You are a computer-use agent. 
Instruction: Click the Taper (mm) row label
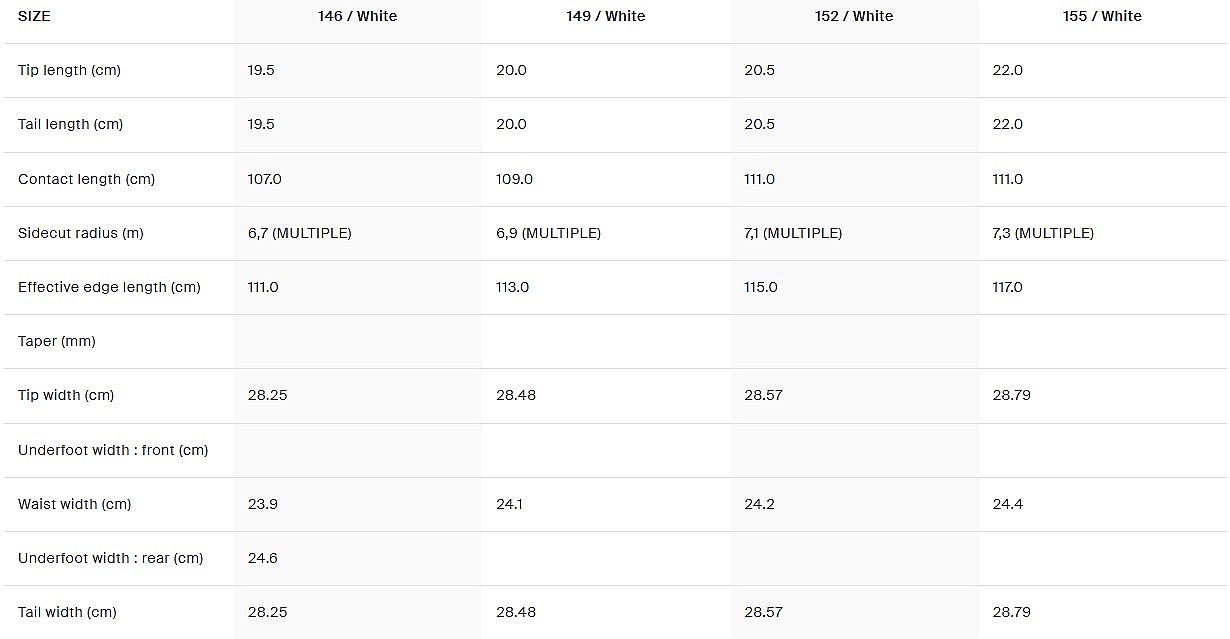click(x=57, y=341)
